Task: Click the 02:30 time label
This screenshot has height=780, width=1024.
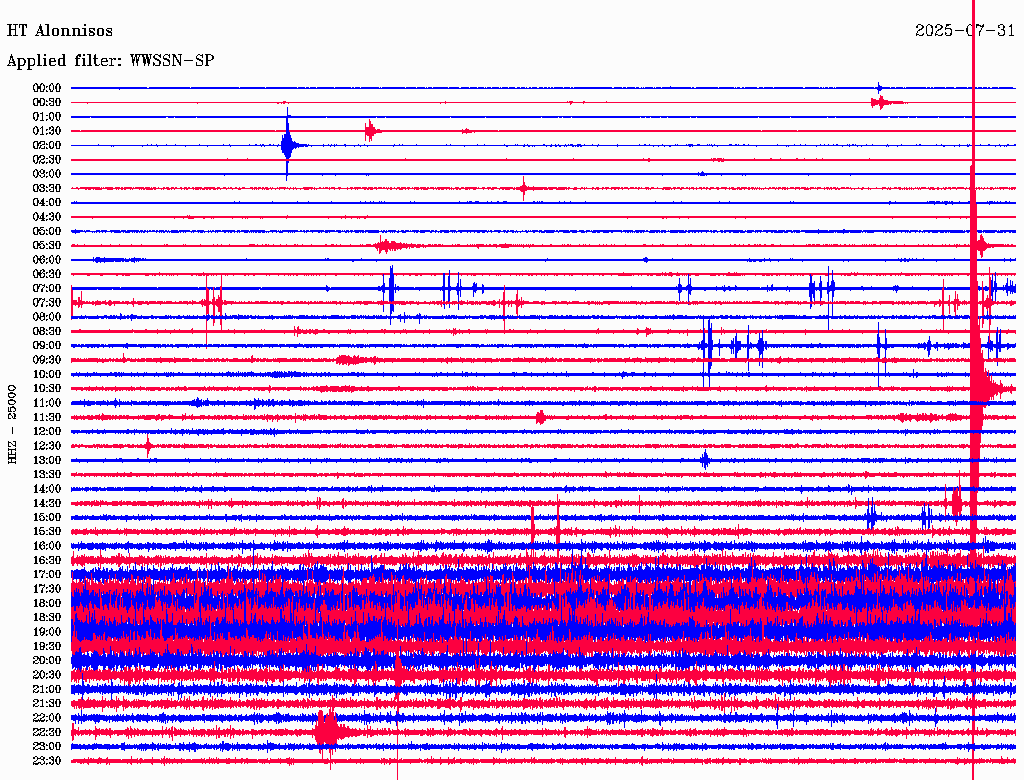Action: 47,159
